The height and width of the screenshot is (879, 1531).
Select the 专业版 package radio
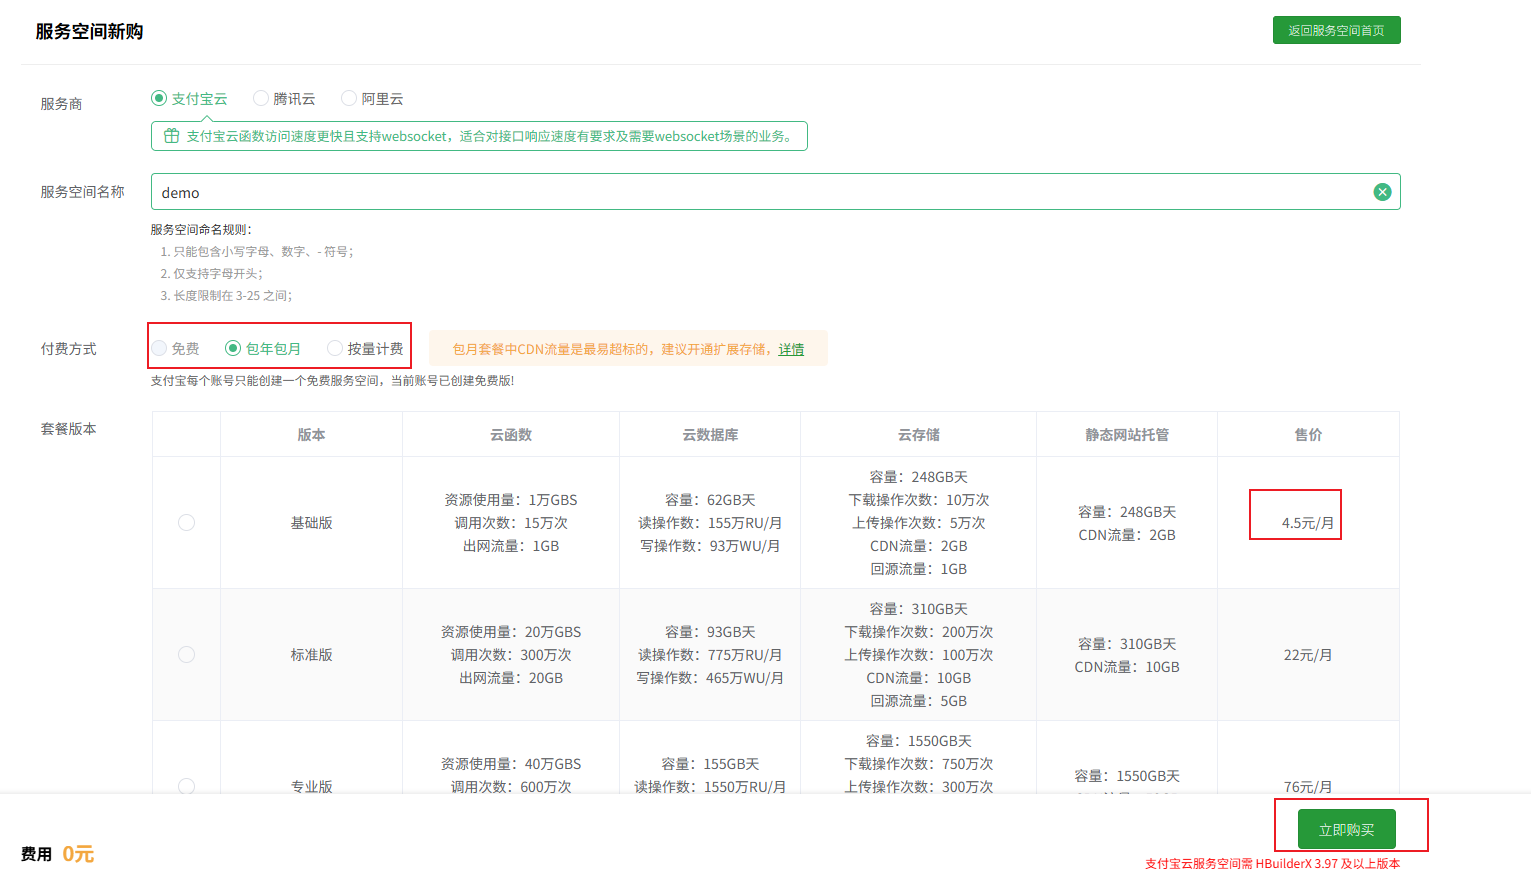coord(186,785)
